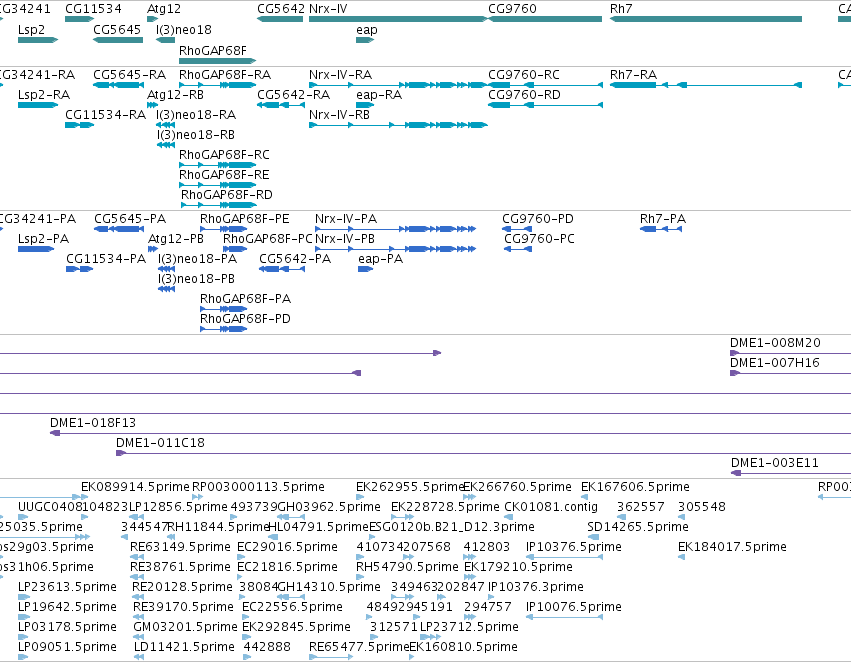Click the CG5645 gene label
Screen dimensions: 851x662
click(117, 29)
